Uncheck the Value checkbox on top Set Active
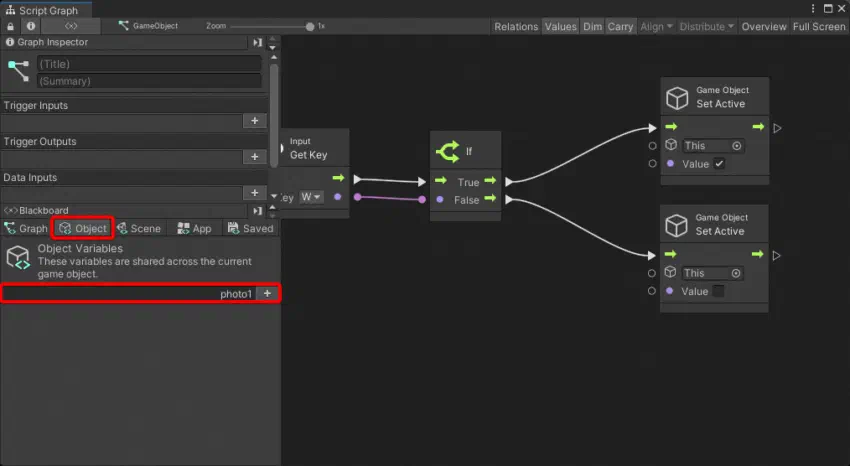Image resolution: width=850 pixels, height=466 pixels. pyautogui.click(x=719, y=164)
